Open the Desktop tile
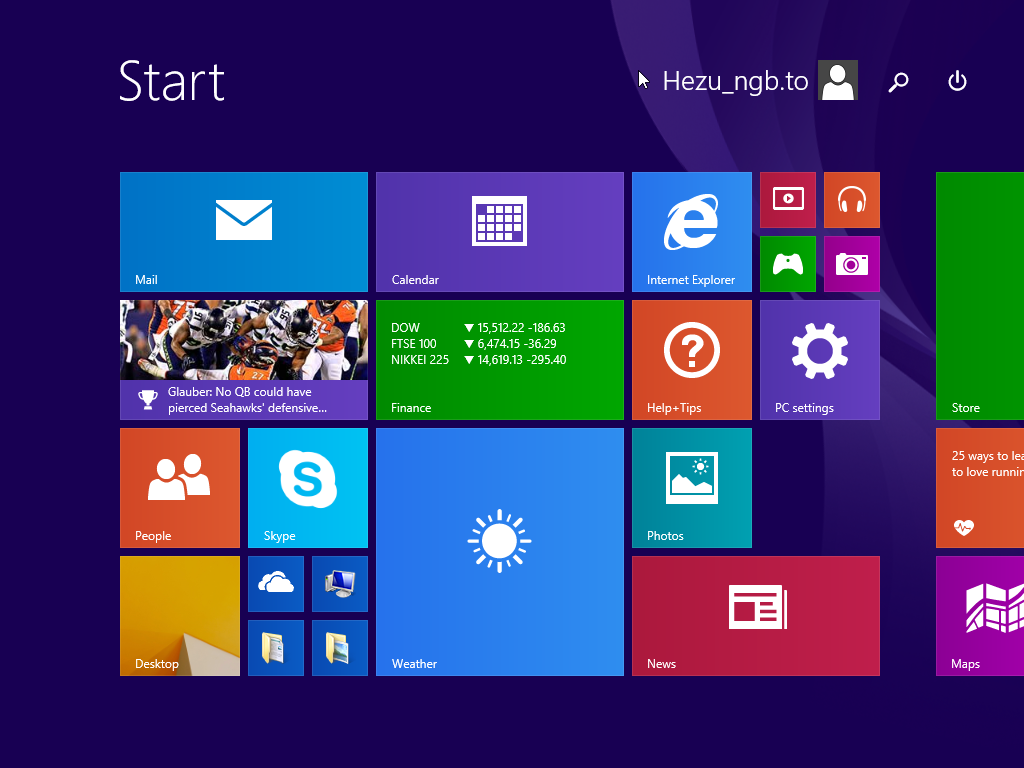The width and height of the screenshot is (1024, 768). [x=179, y=615]
